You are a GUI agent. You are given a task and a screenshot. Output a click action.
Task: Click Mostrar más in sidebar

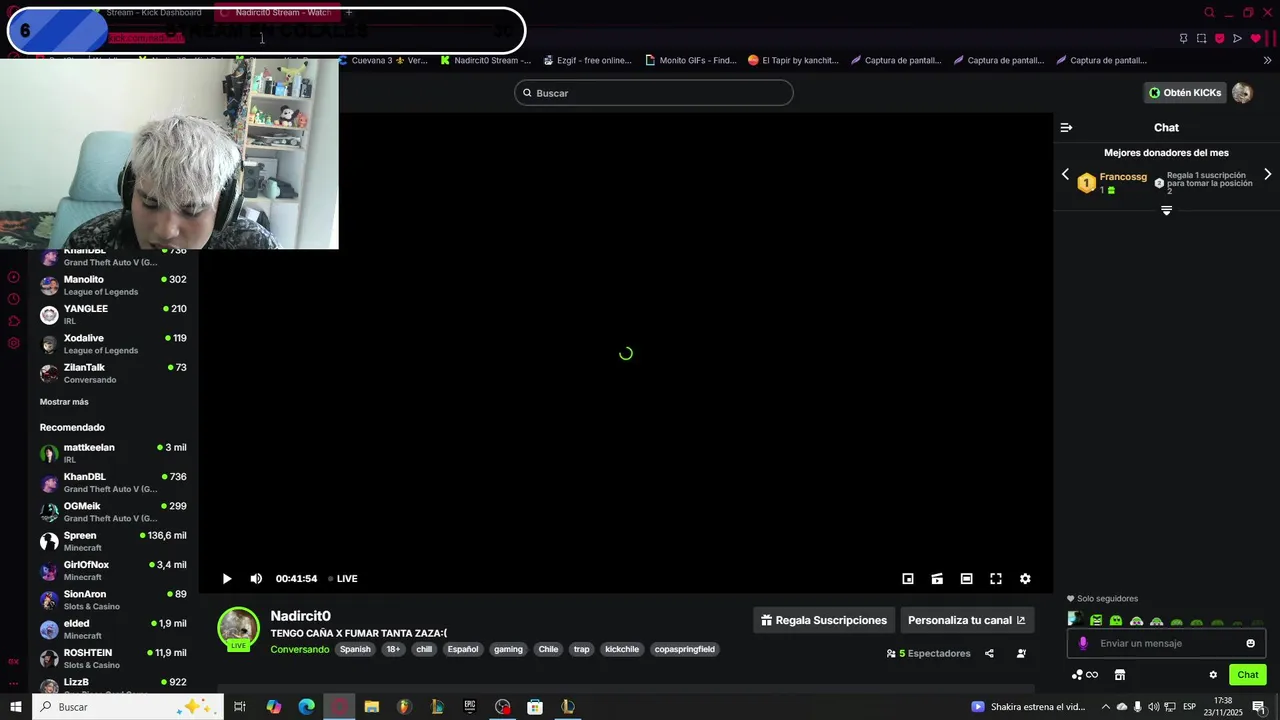click(64, 402)
